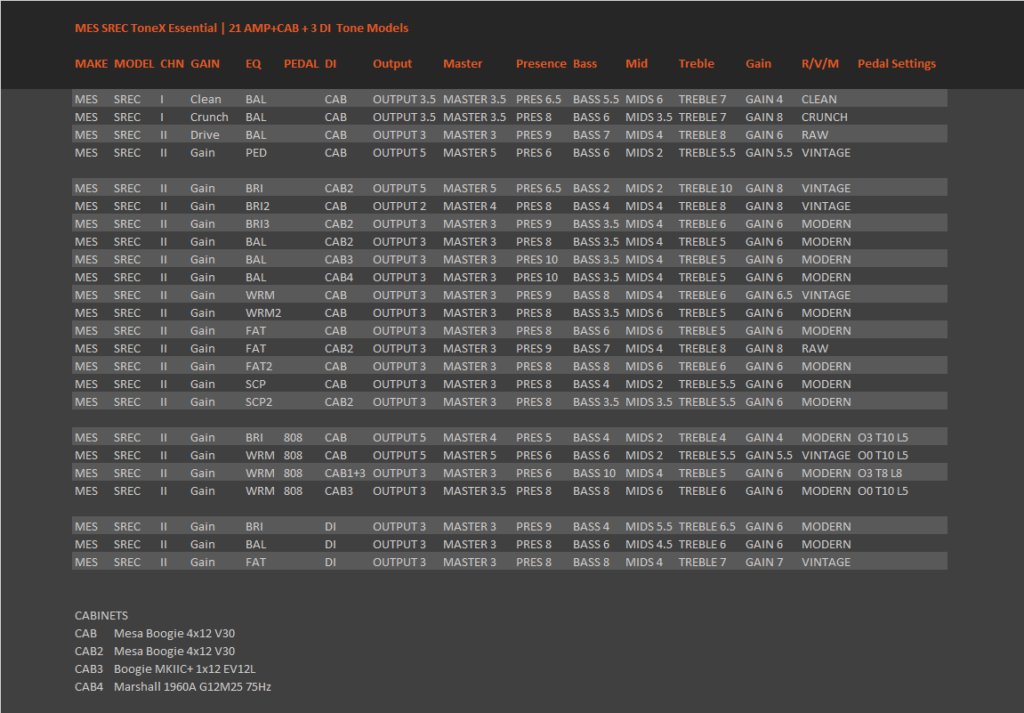Click the GAIN 7 cell in last row
This screenshot has width=1024, height=713.
[x=764, y=562]
